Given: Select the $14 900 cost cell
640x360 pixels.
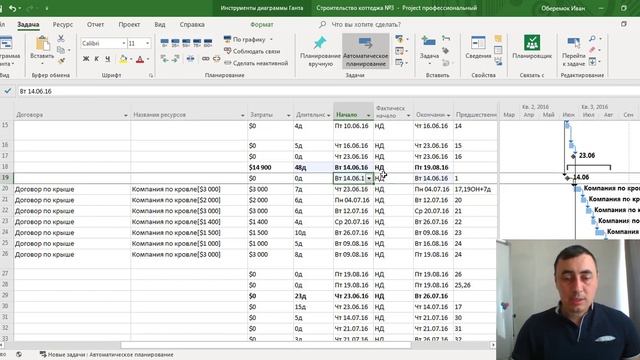Looking at the screenshot, I should pos(270,167).
